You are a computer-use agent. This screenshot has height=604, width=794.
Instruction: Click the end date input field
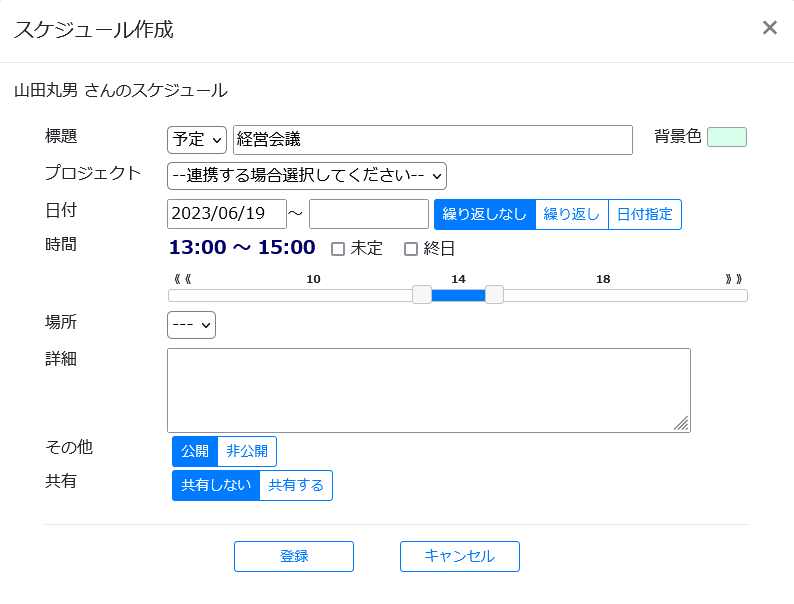(x=369, y=214)
